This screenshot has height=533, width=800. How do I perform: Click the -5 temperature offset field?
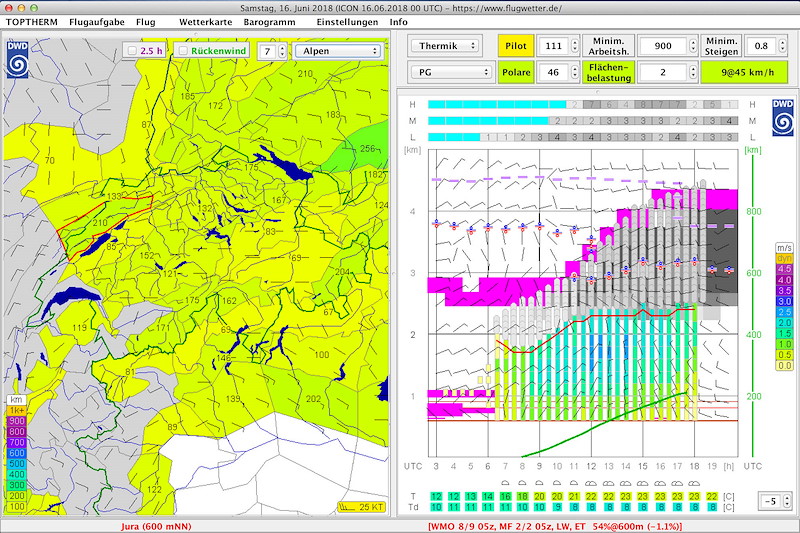[770, 501]
